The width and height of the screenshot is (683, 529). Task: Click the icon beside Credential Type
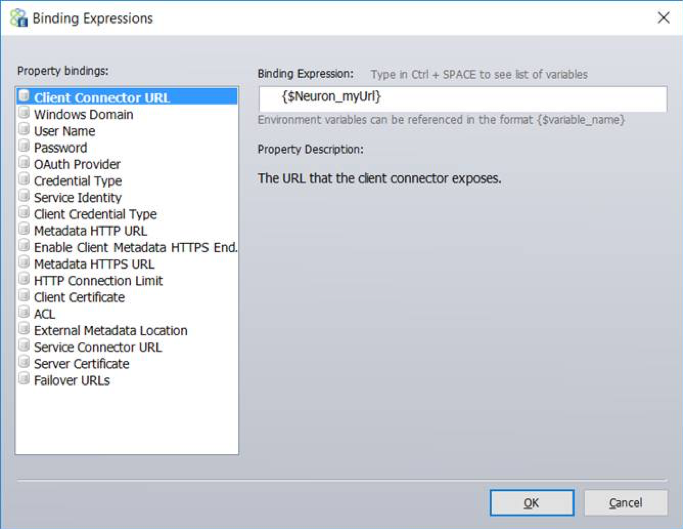[x=24, y=179]
